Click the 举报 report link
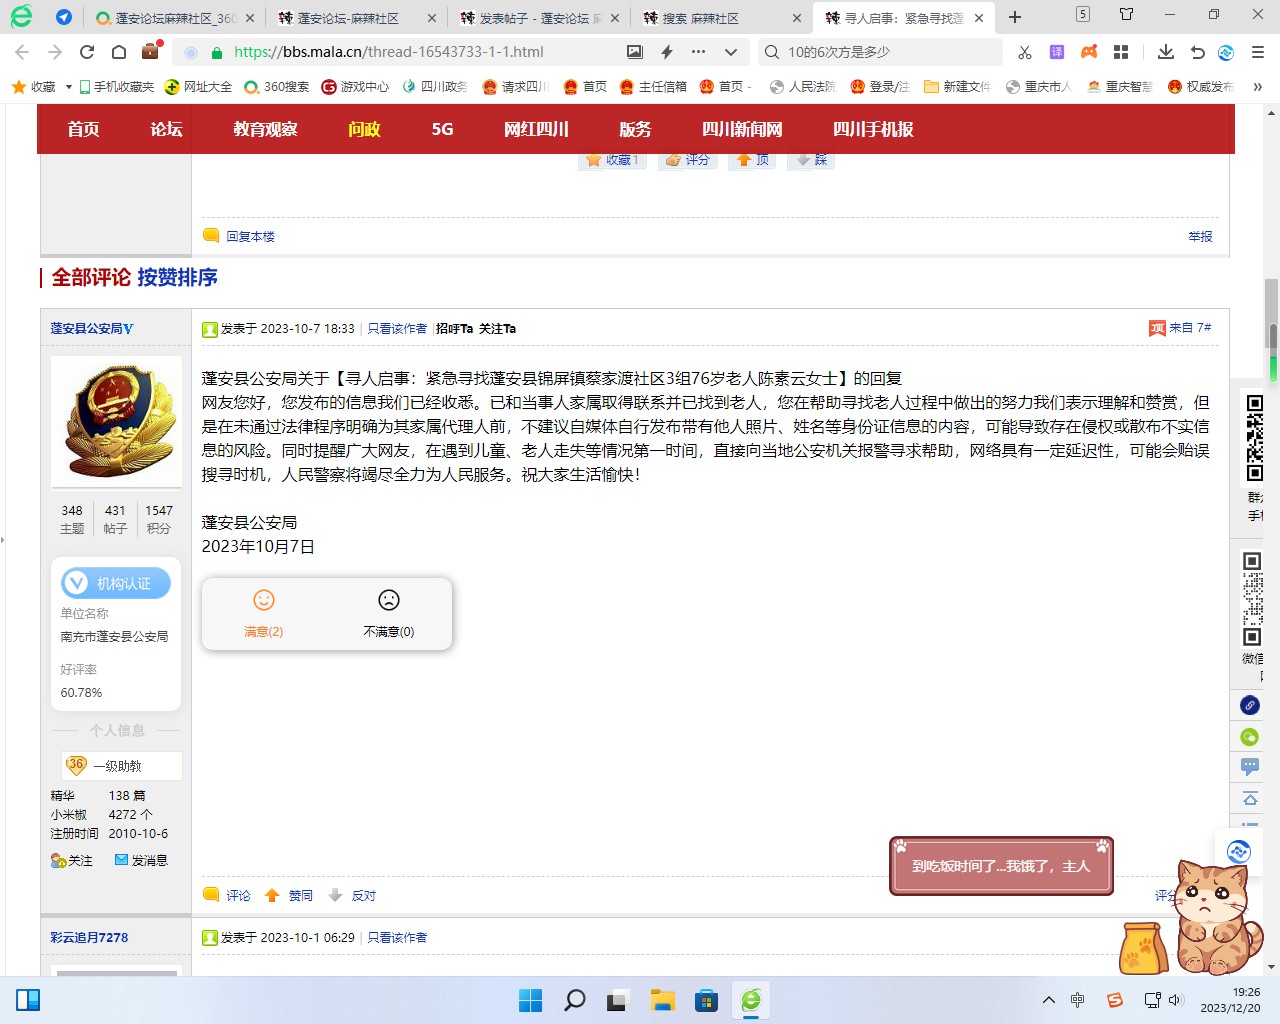Screen dimensions: 1280x1024 tap(1200, 237)
